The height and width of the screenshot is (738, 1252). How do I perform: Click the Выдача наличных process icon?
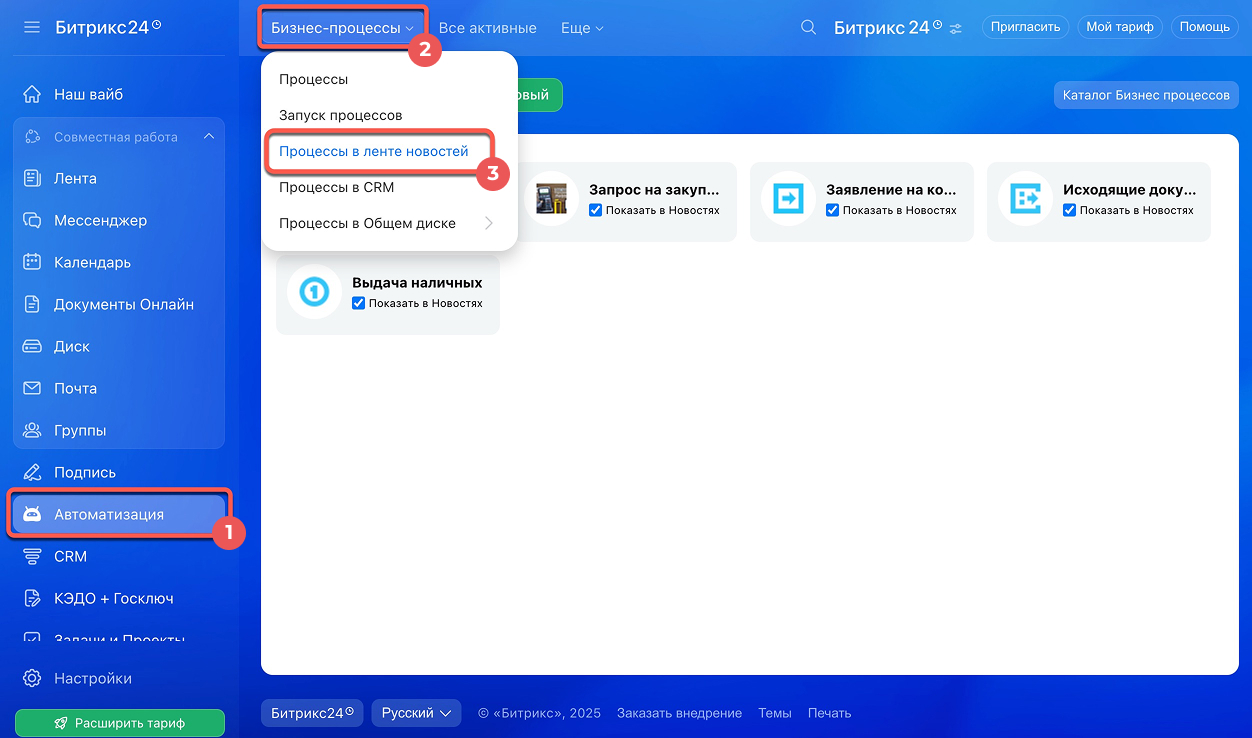click(x=315, y=292)
